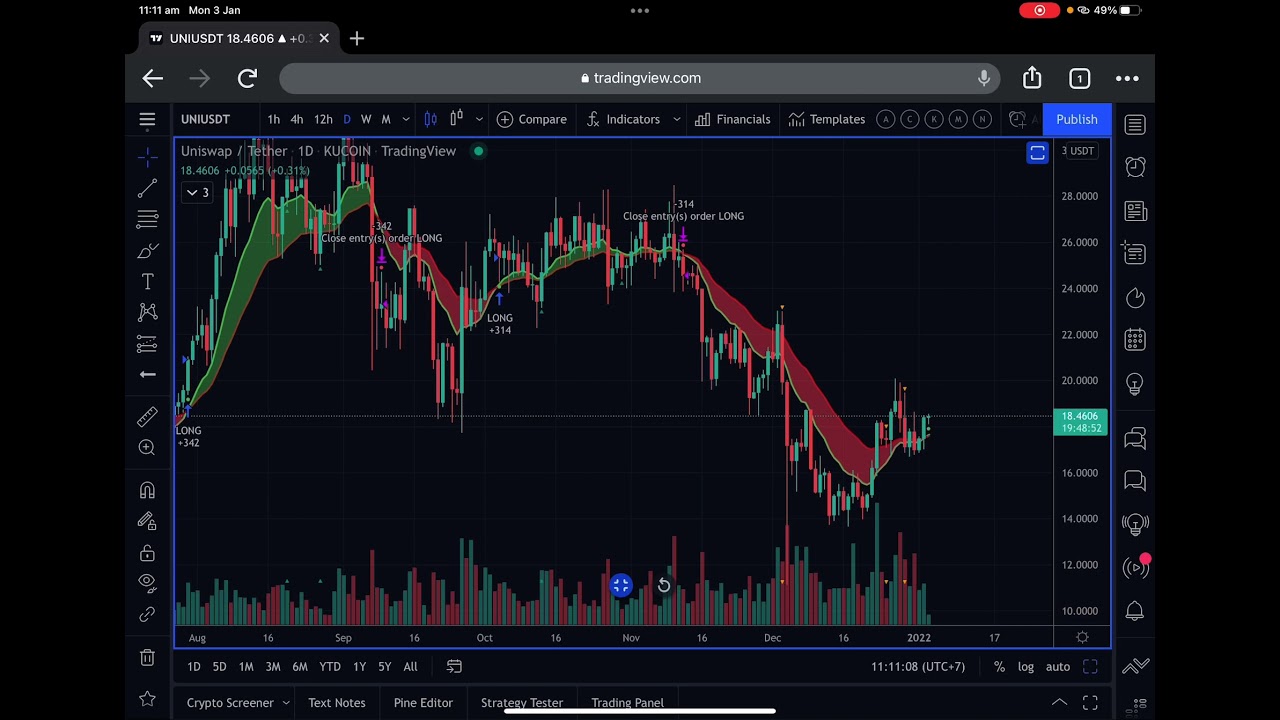Toggle stay in drawing mode pencil-lock

147,521
